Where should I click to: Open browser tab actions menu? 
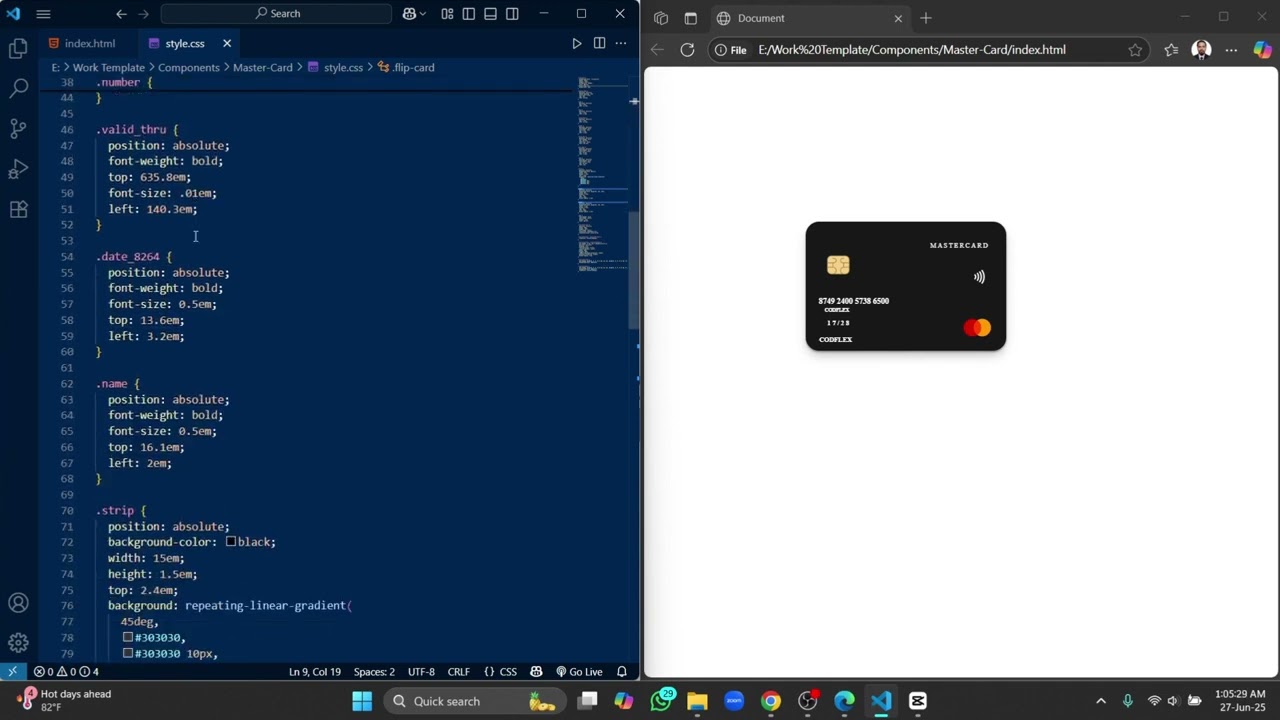(661, 18)
